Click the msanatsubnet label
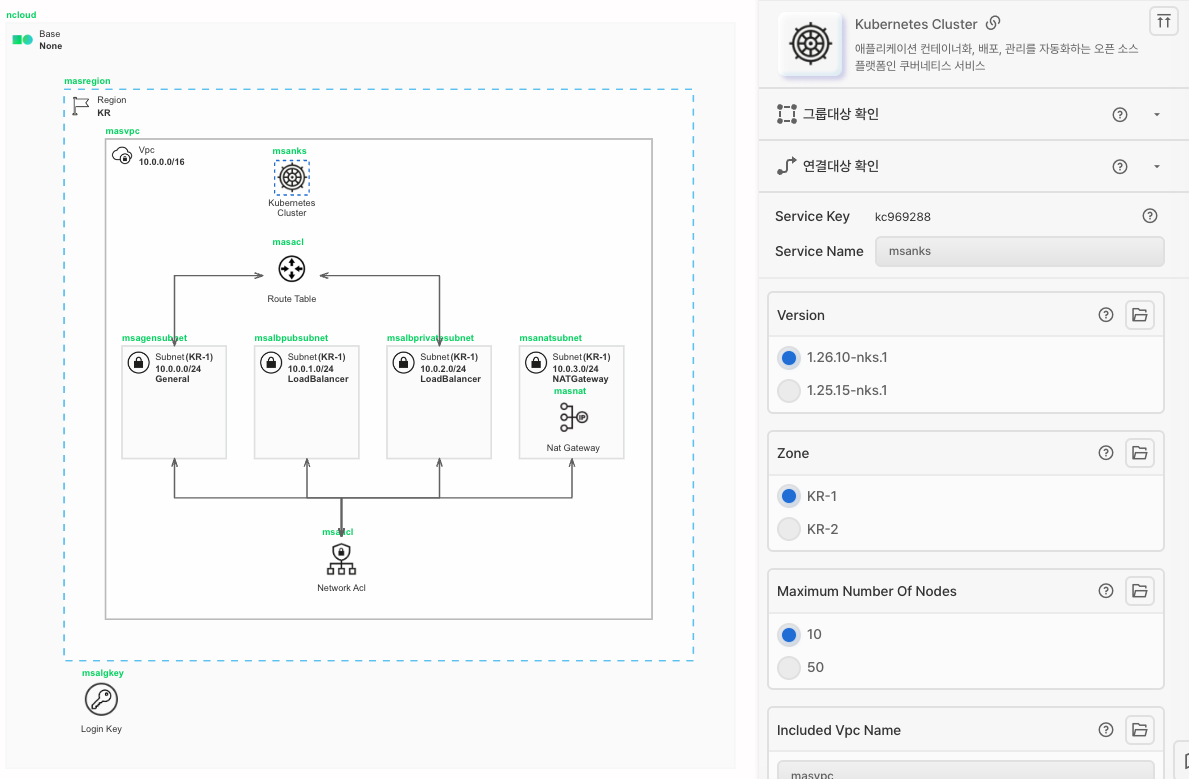The image size is (1189, 779). (x=551, y=338)
